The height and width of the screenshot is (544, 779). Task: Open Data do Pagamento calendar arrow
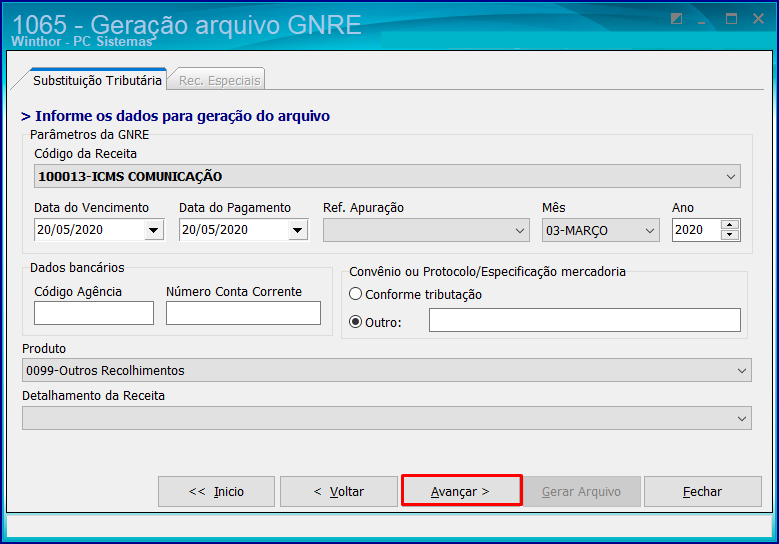(x=298, y=230)
